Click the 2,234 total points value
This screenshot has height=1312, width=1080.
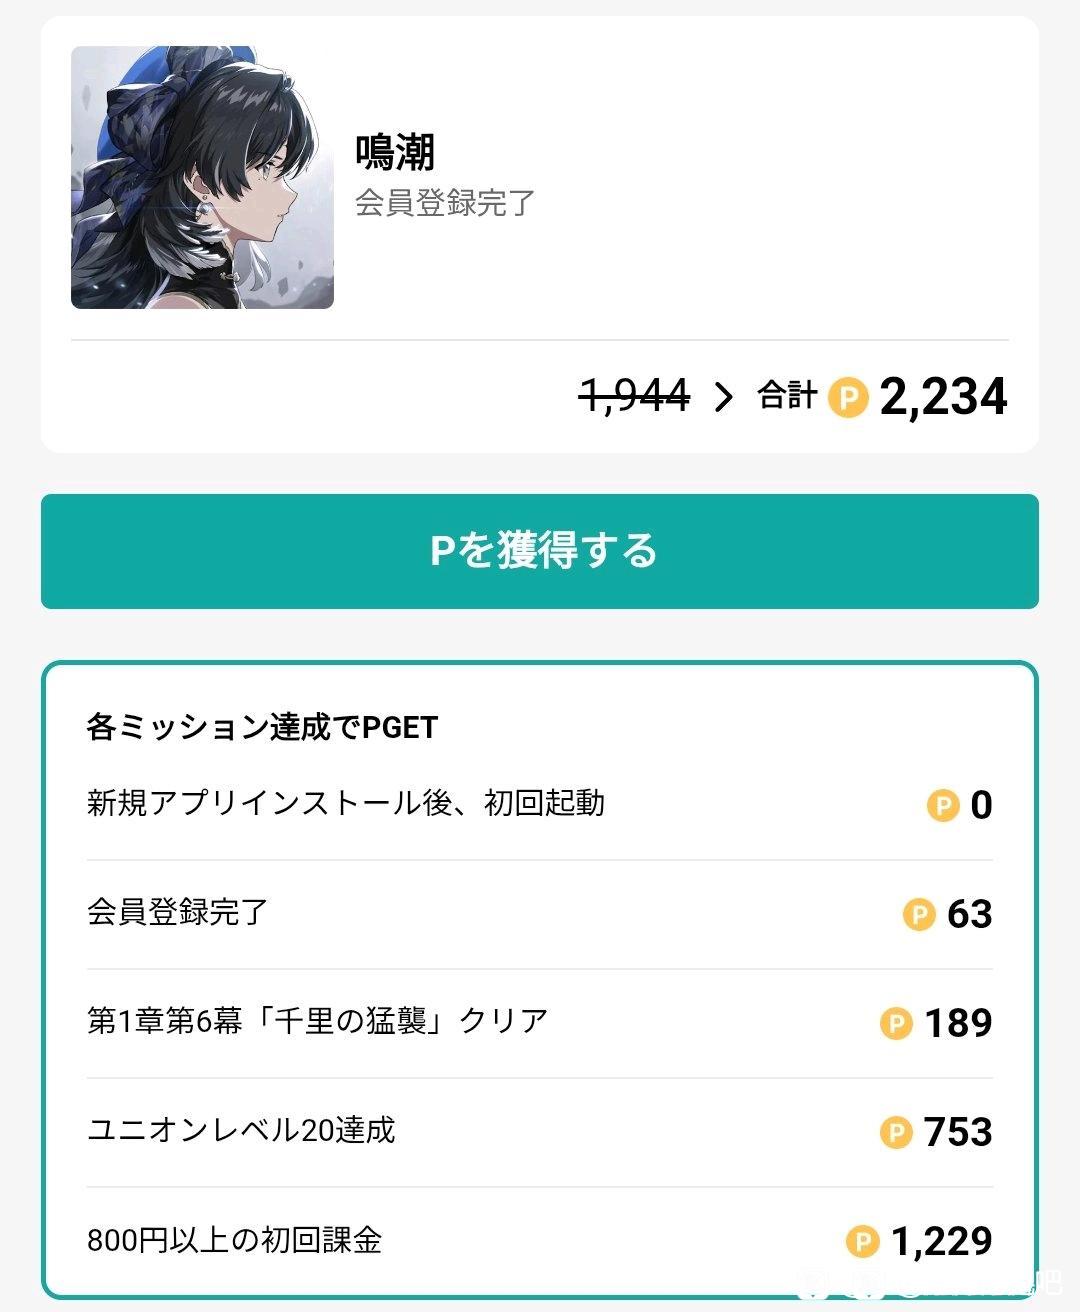[943, 396]
